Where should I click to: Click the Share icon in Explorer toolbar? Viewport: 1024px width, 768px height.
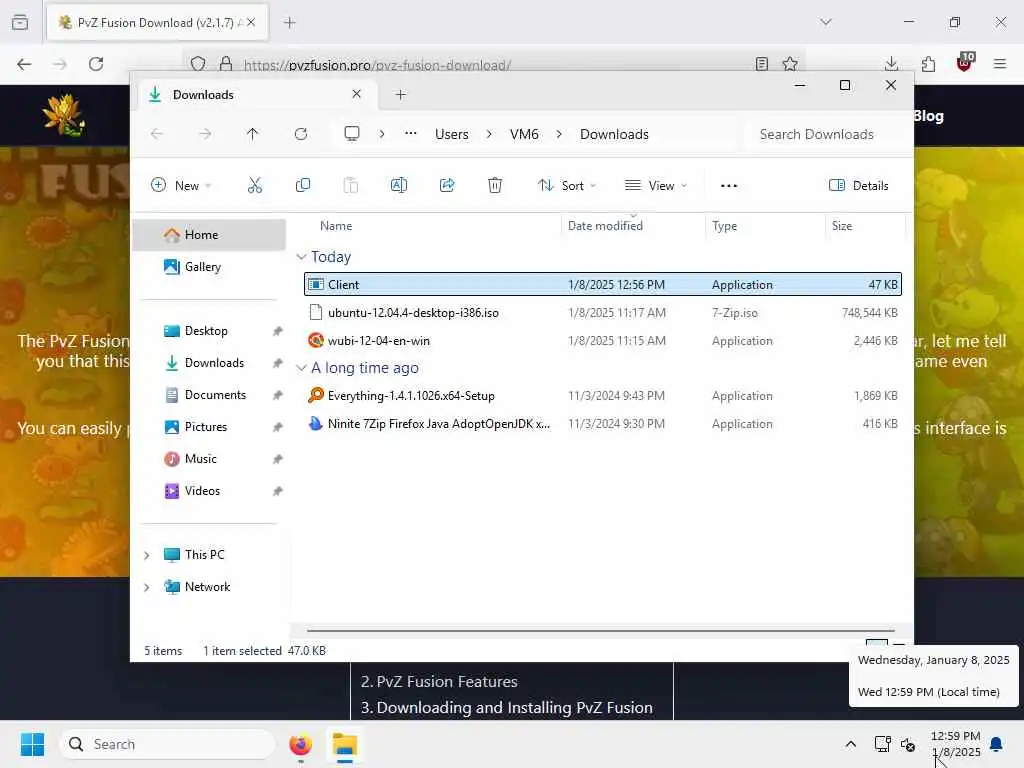click(x=447, y=185)
